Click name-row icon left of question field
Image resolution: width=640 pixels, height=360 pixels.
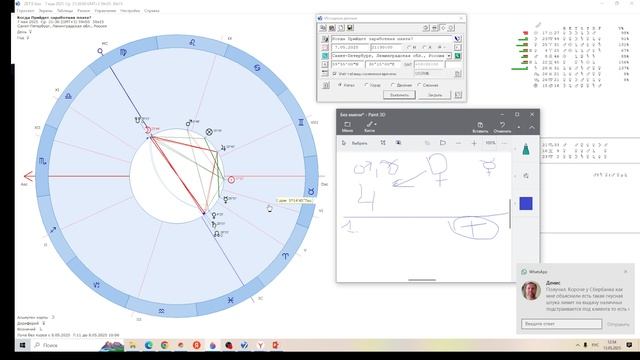click(x=325, y=39)
